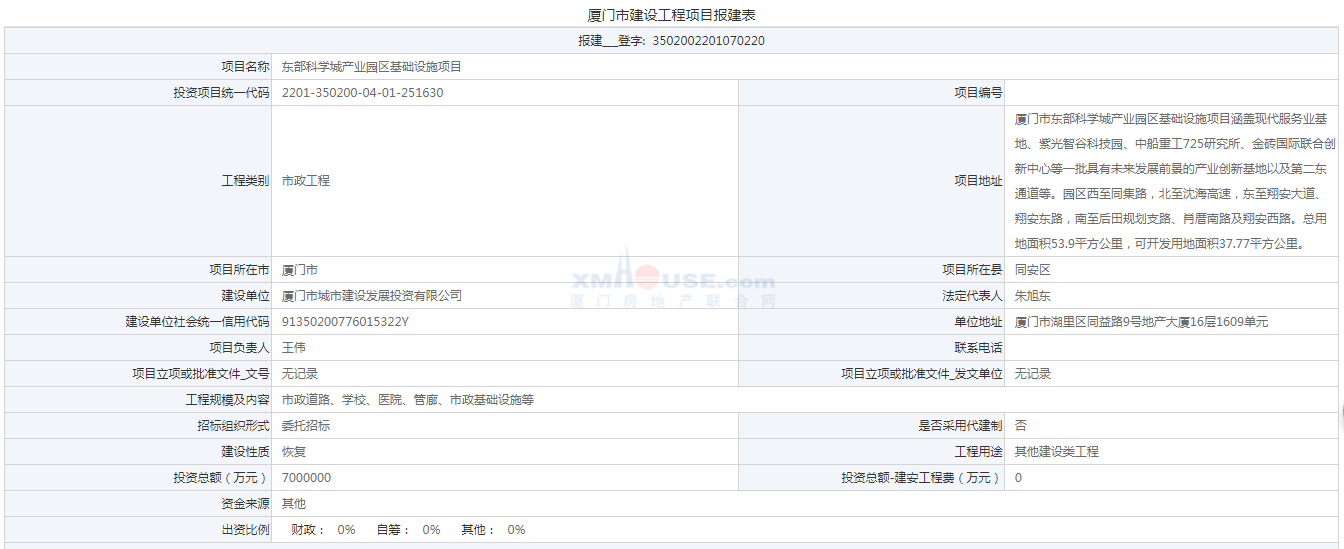
Task: Select the legal representative 朱旭东
Action: [x=1032, y=296]
